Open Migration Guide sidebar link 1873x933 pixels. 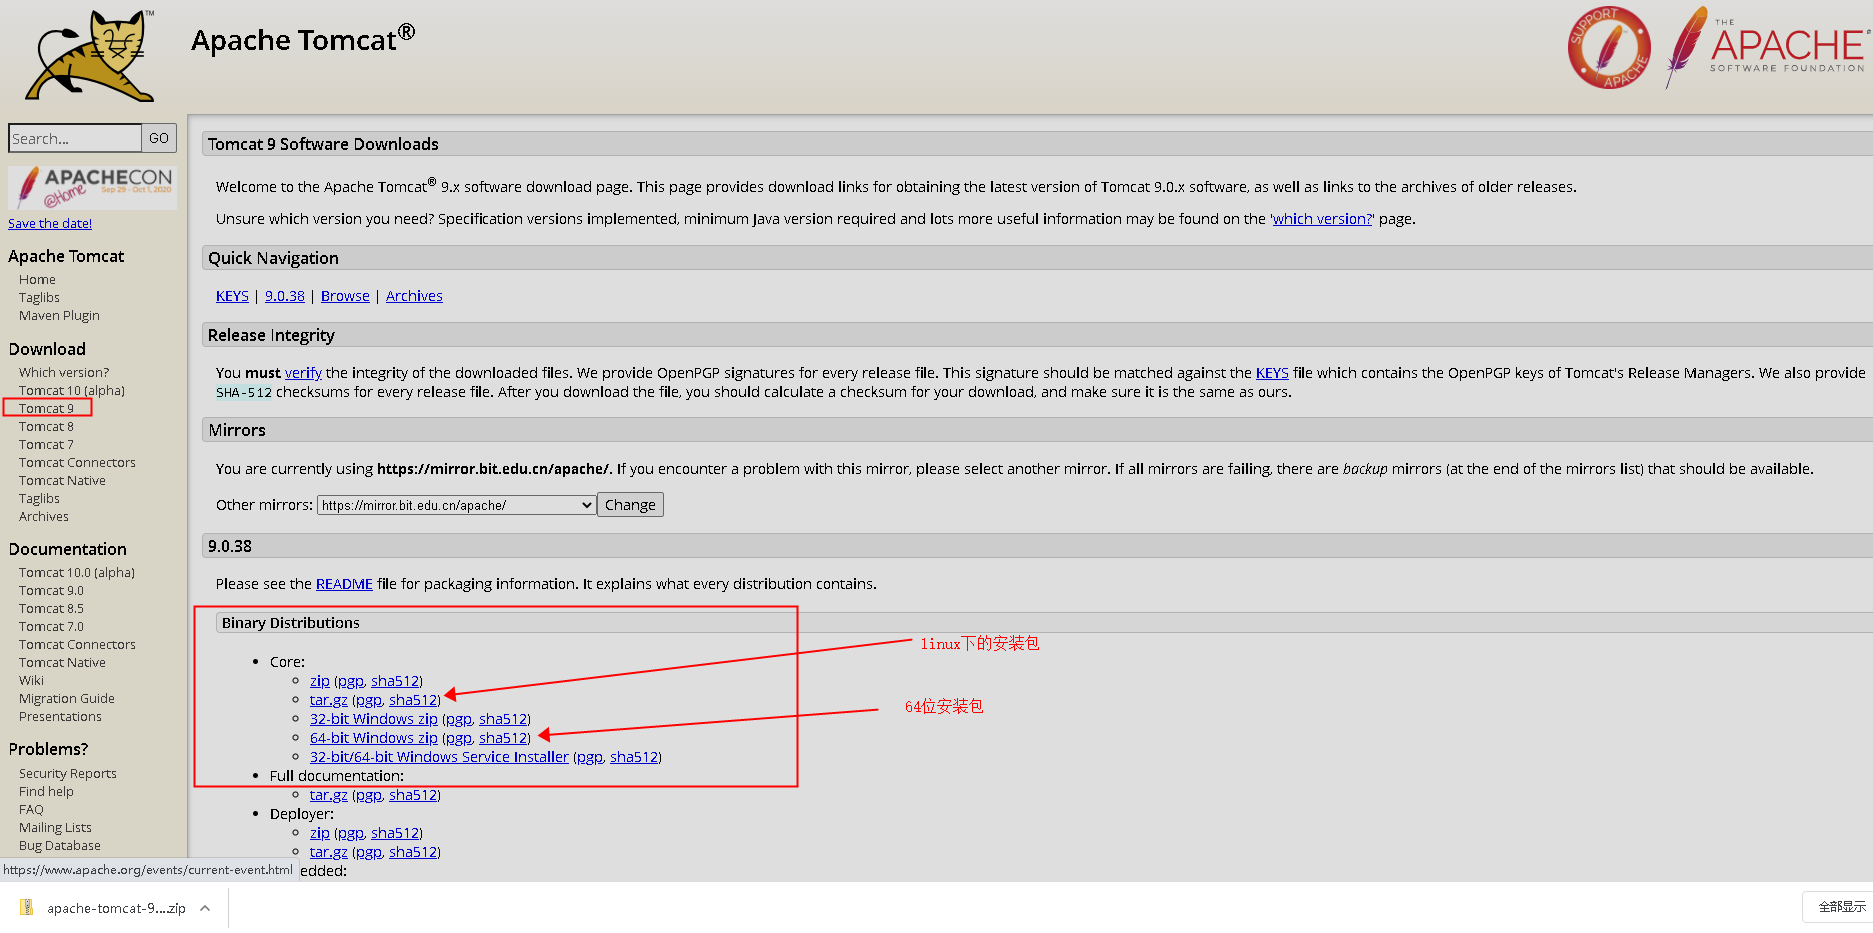pos(67,699)
